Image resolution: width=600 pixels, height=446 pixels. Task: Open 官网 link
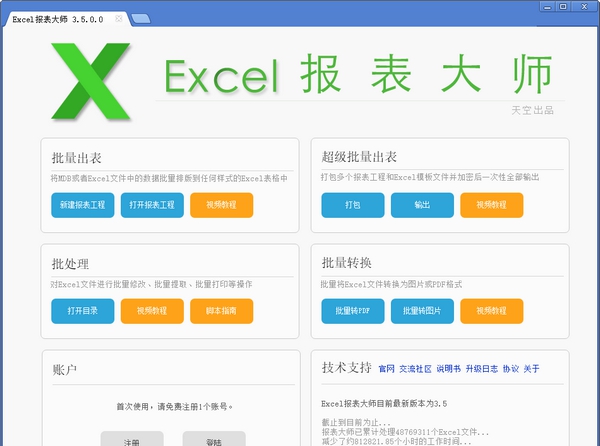[x=386, y=369]
